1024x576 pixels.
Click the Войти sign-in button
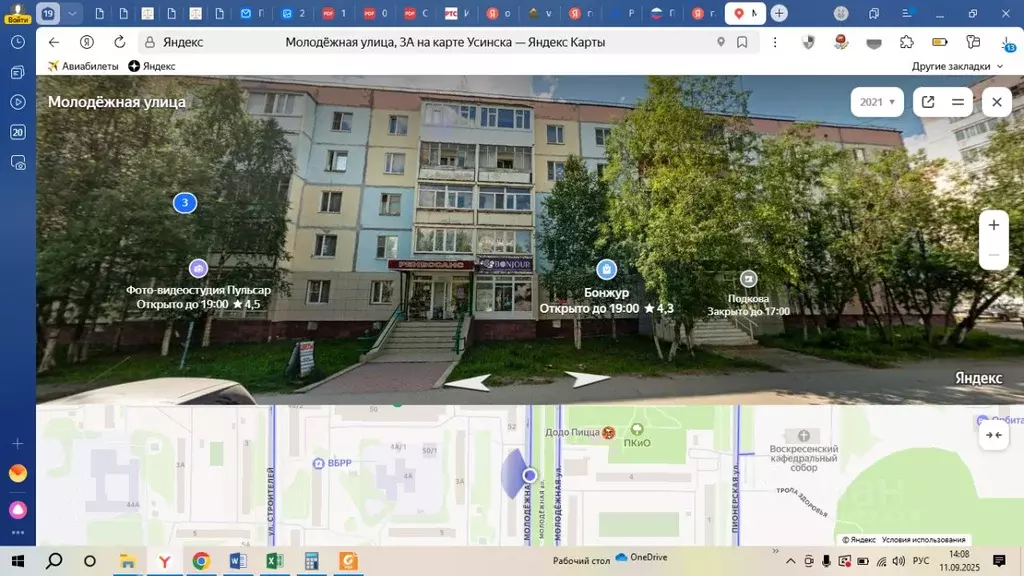click(17, 19)
